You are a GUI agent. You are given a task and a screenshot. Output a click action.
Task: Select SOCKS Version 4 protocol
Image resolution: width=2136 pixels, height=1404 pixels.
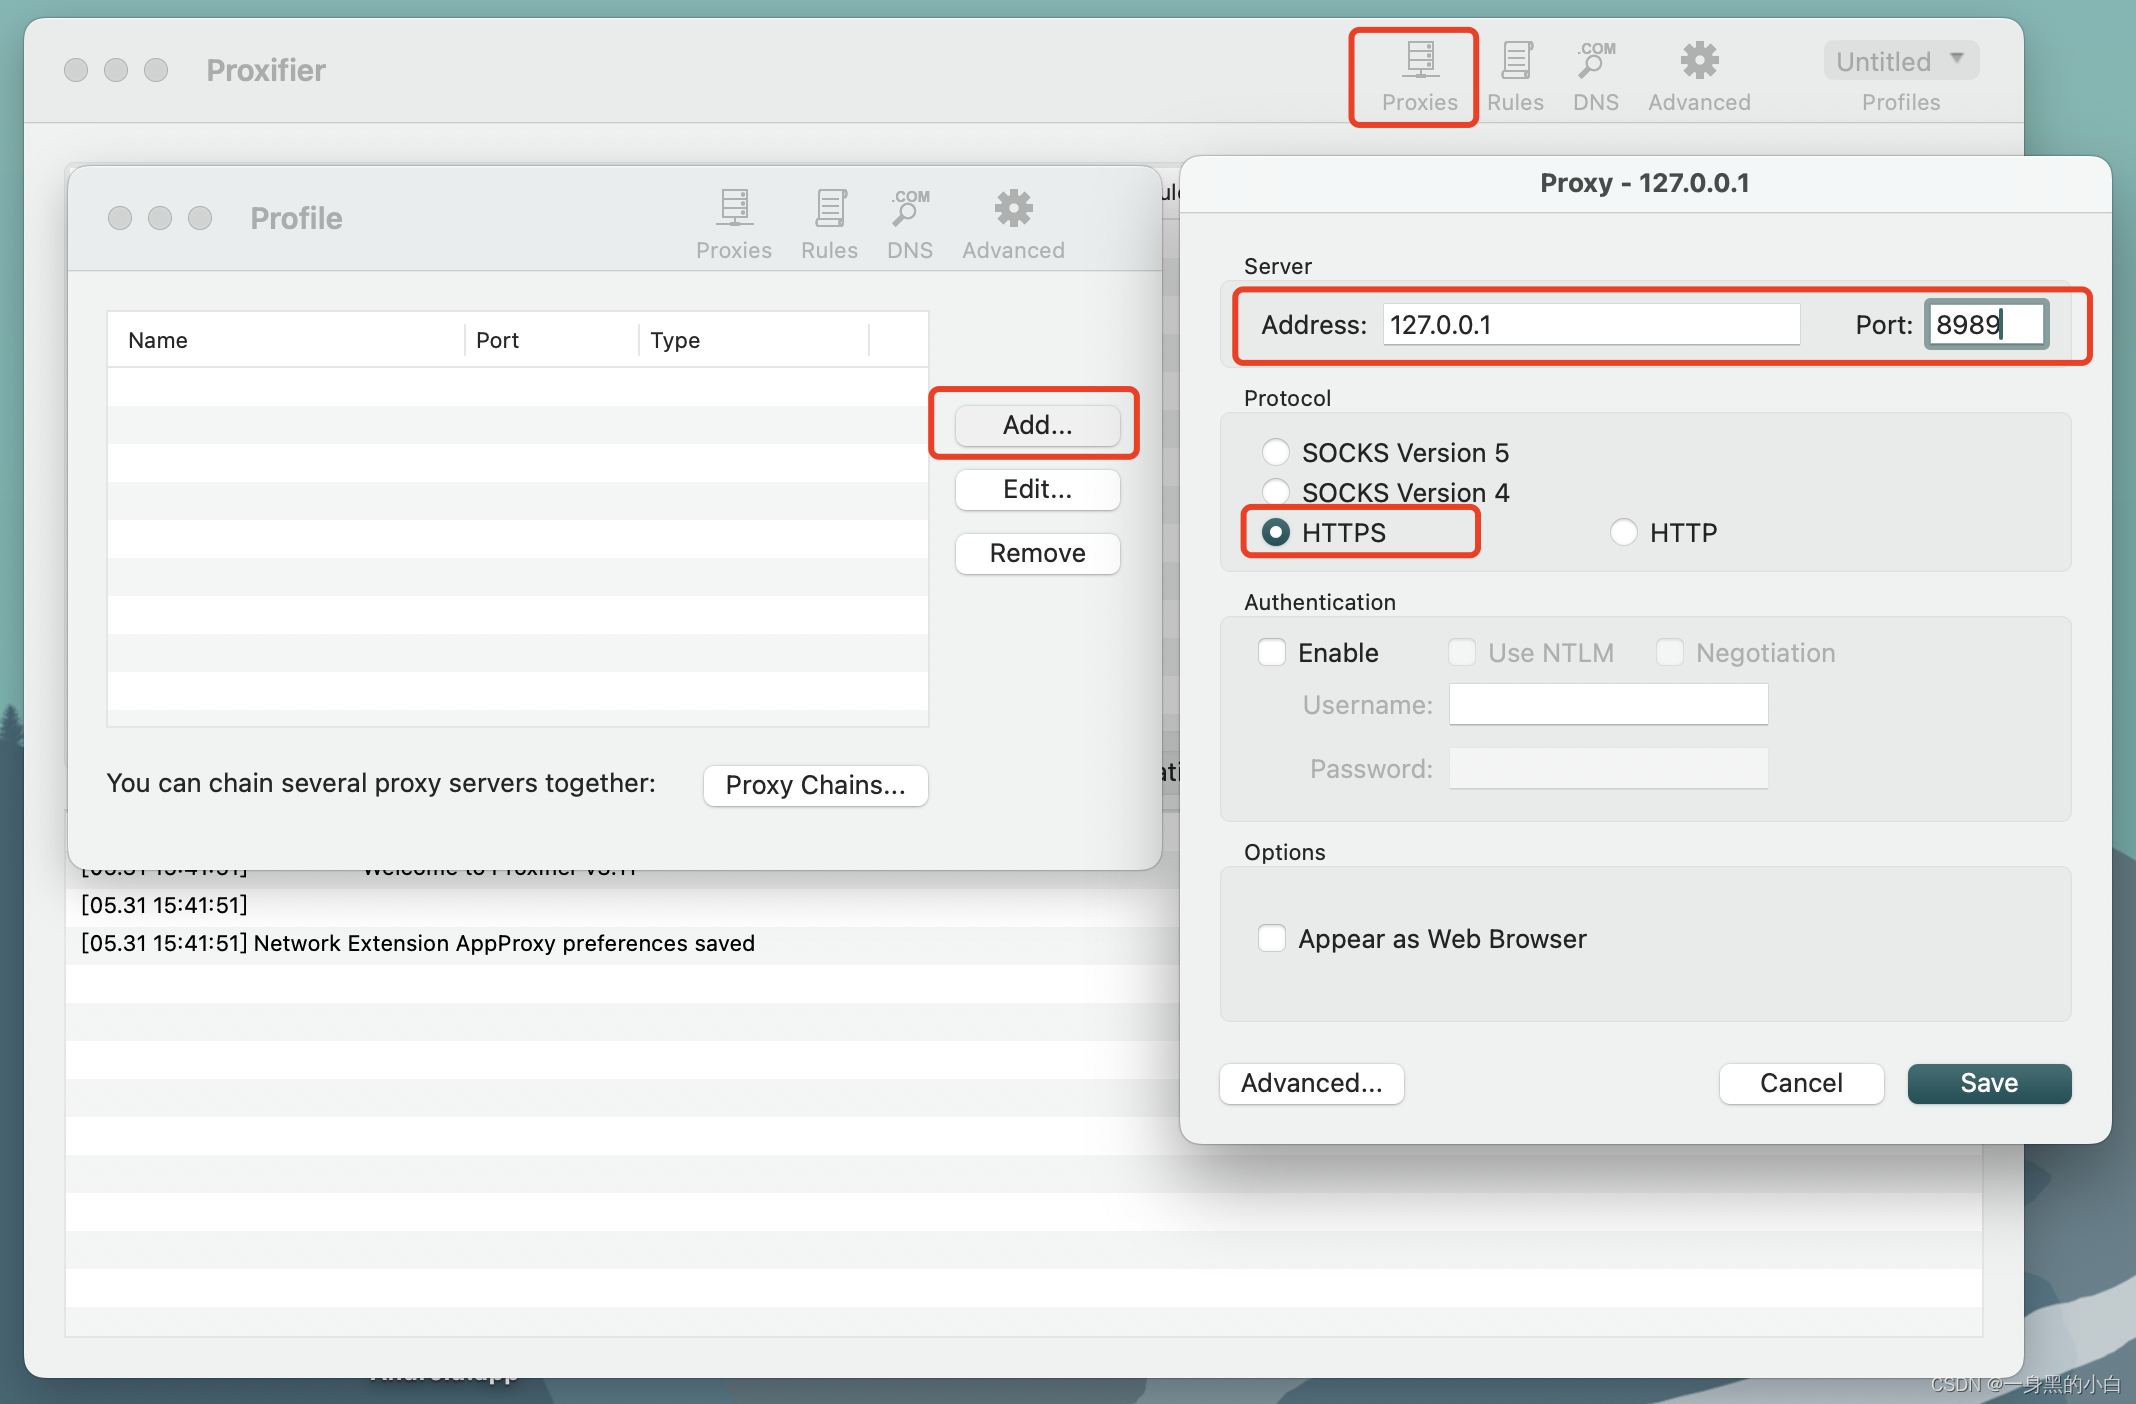1275,492
